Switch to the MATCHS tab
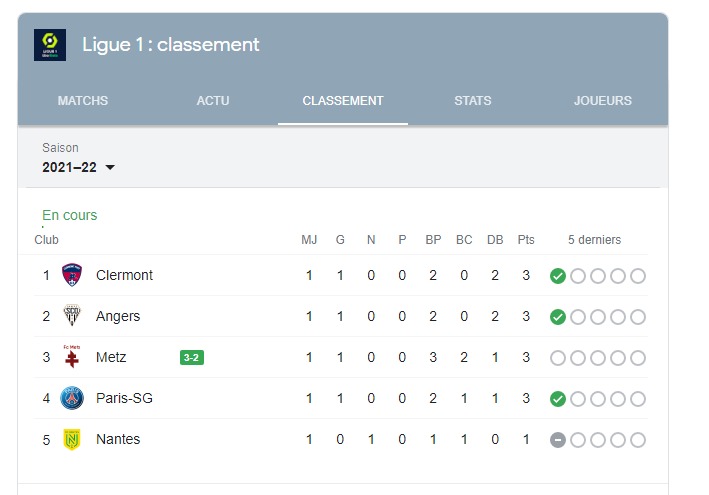709x495 pixels. (x=83, y=101)
